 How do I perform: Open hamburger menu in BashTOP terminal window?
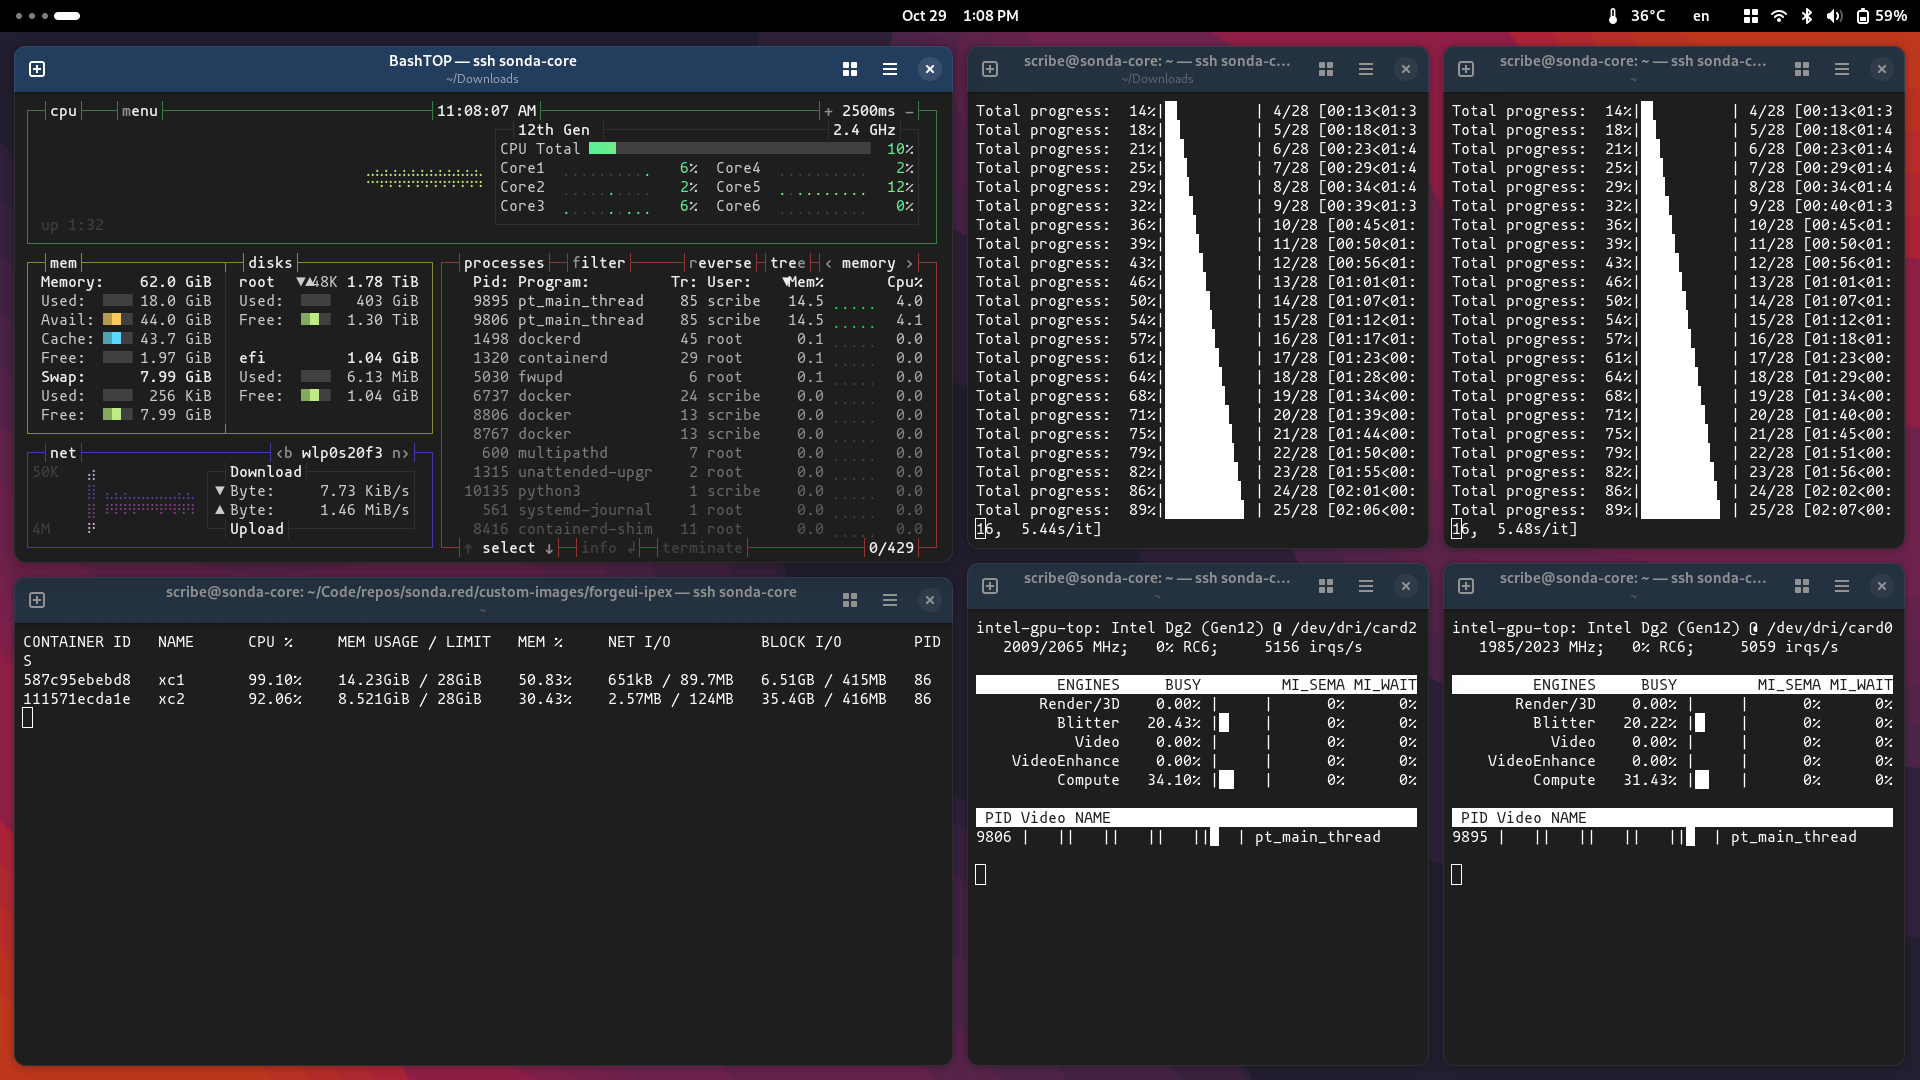coord(889,69)
